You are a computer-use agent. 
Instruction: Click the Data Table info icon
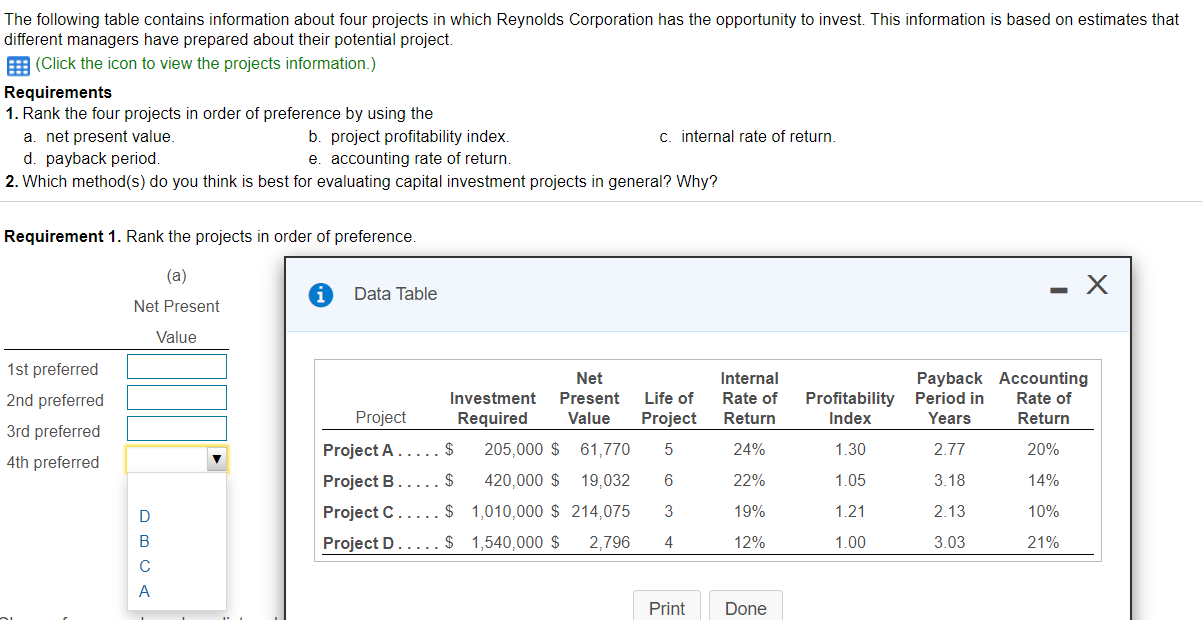pyautogui.click(x=321, y=294)
